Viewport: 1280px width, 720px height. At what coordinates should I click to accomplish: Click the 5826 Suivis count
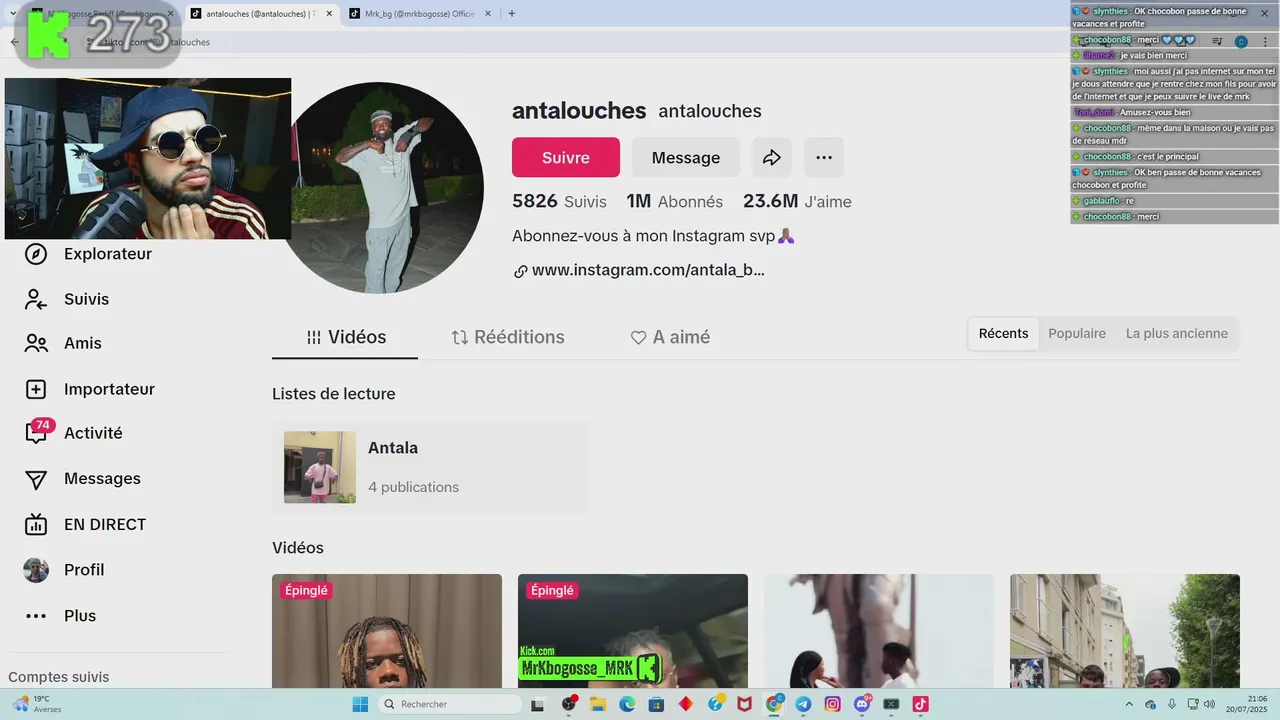pos(559,201)
